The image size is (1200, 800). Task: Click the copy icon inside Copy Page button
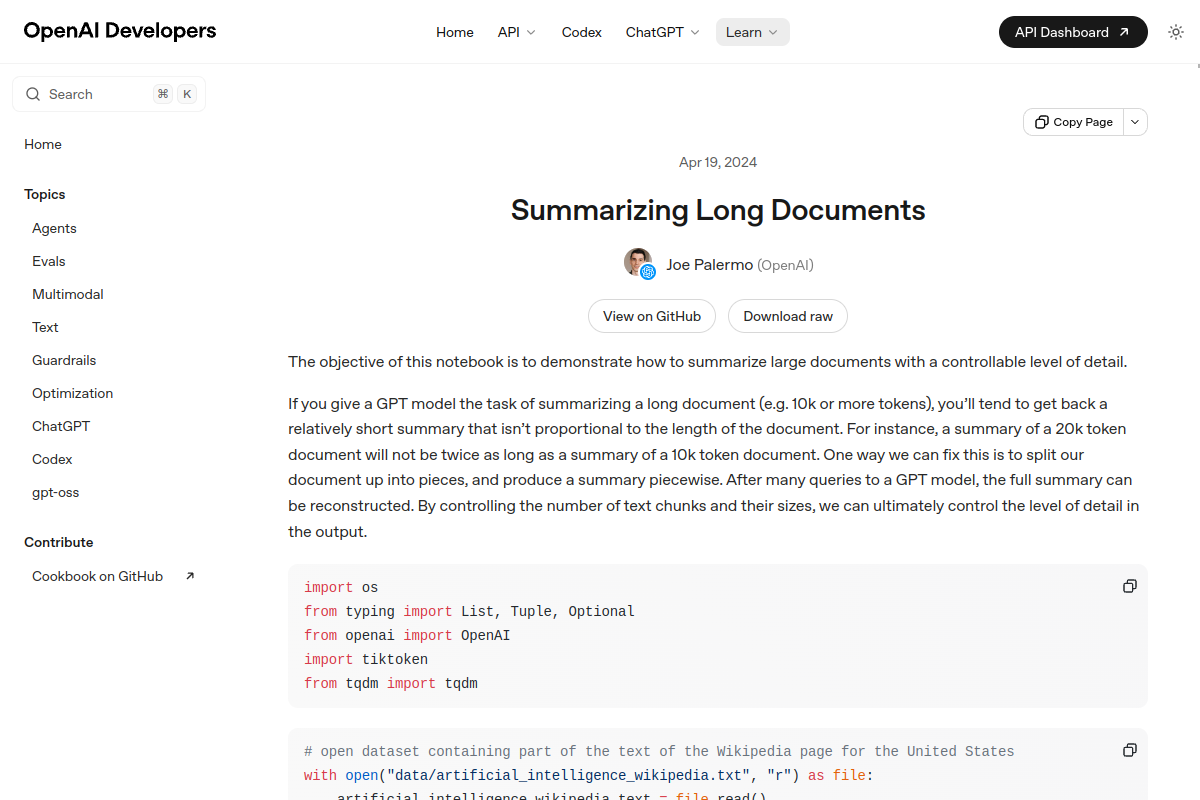point(1043,121)
